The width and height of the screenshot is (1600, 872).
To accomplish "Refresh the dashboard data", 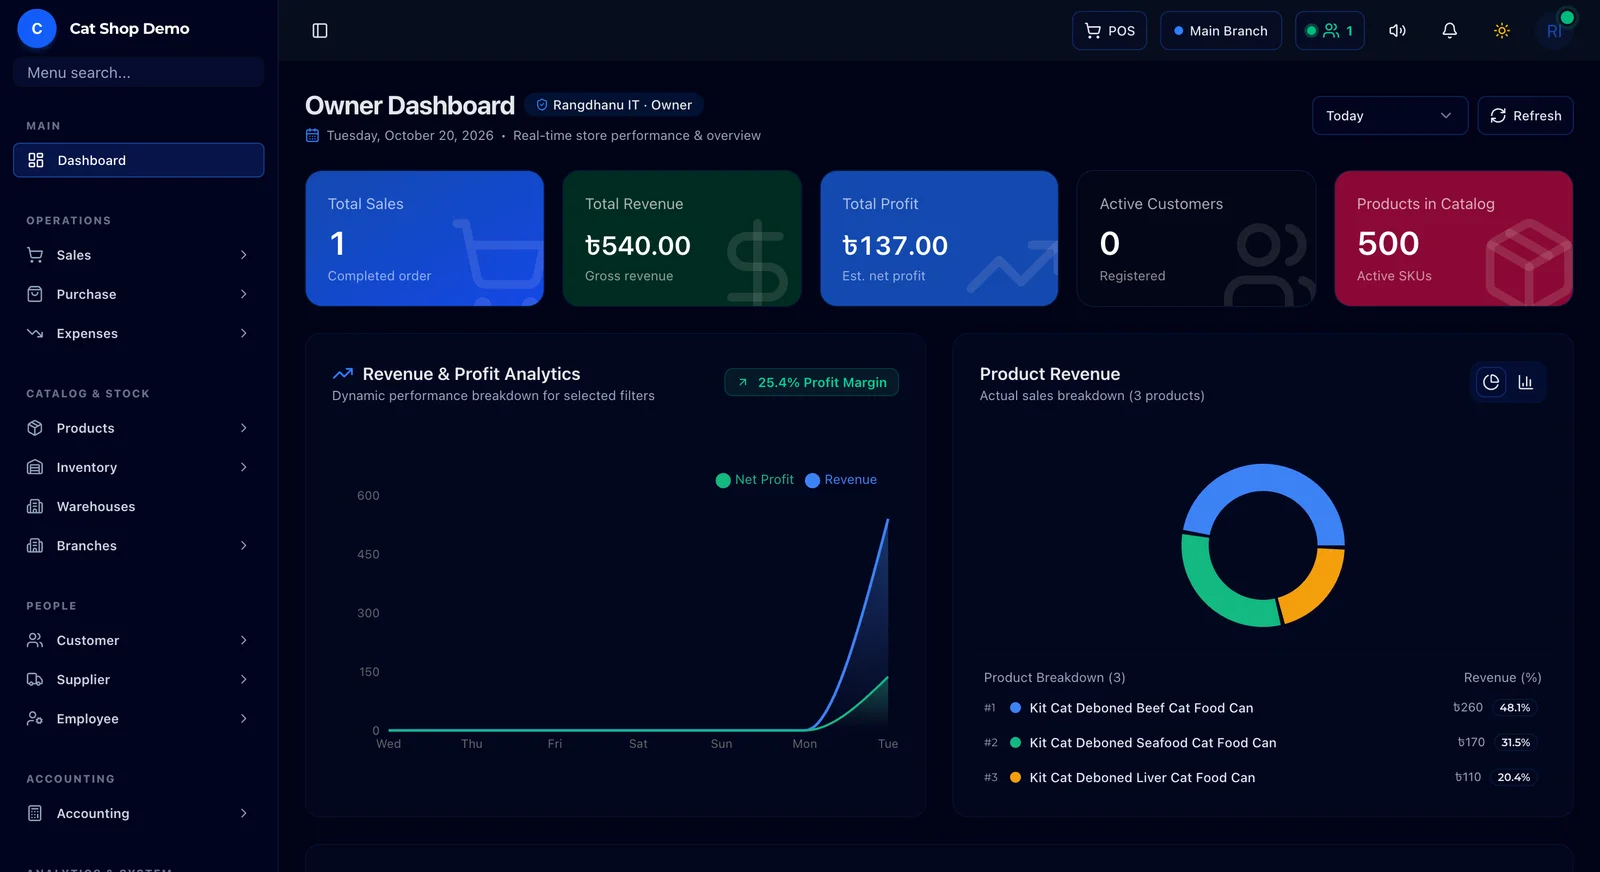I will coord(1525,116).
